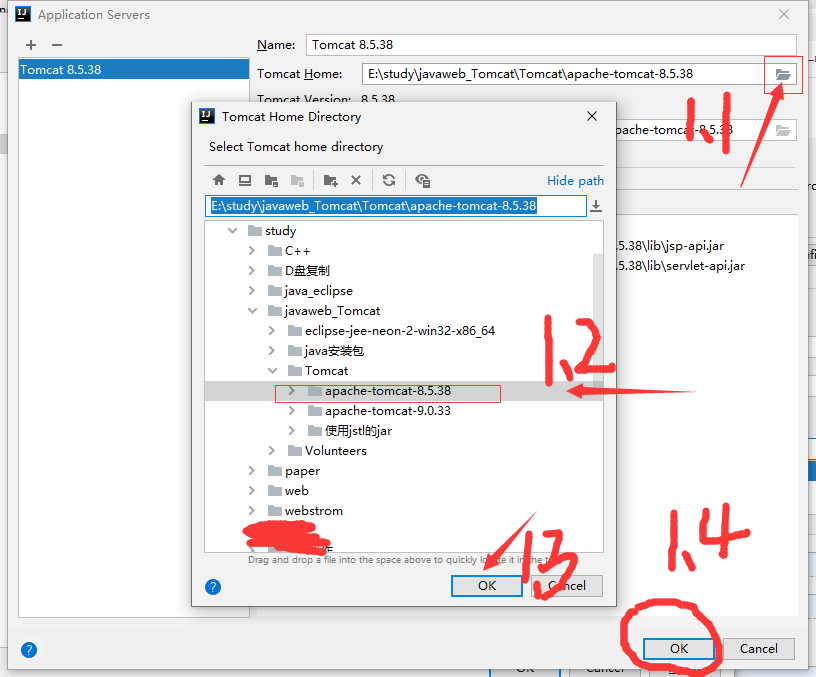Image resolution: width=816 pixels, height=677 pixels.
Task: Click OK in Application Servers window
Action: (x=679, y=649)
